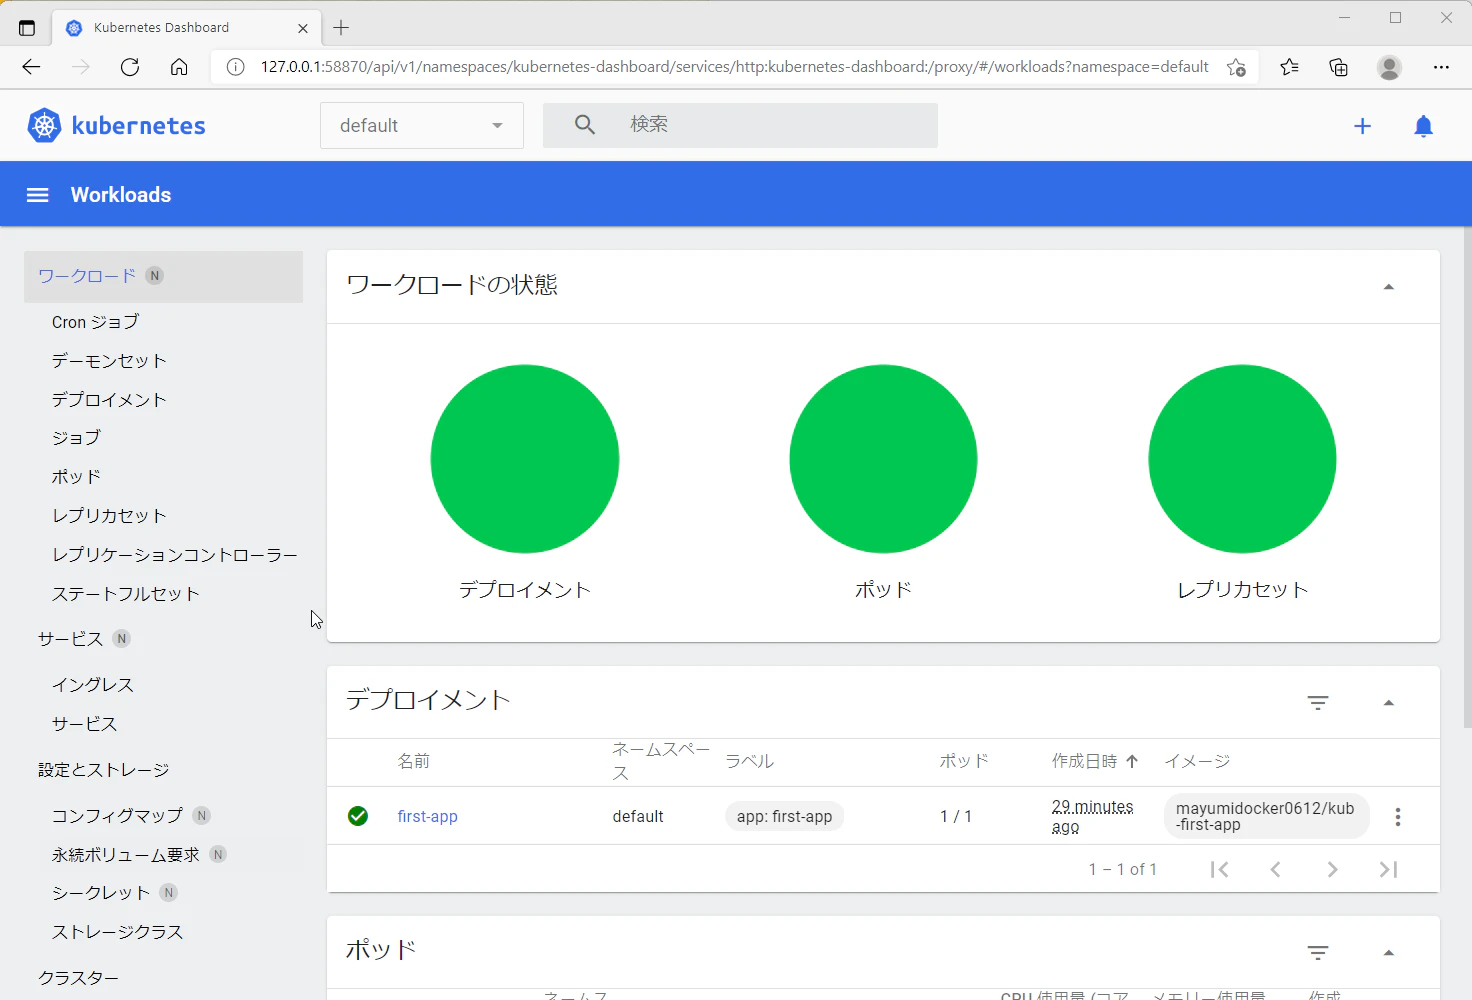Viewport: 1472px width, 1000px height.
Task: Open イングレス in sidebar
Action: point(93,685)
